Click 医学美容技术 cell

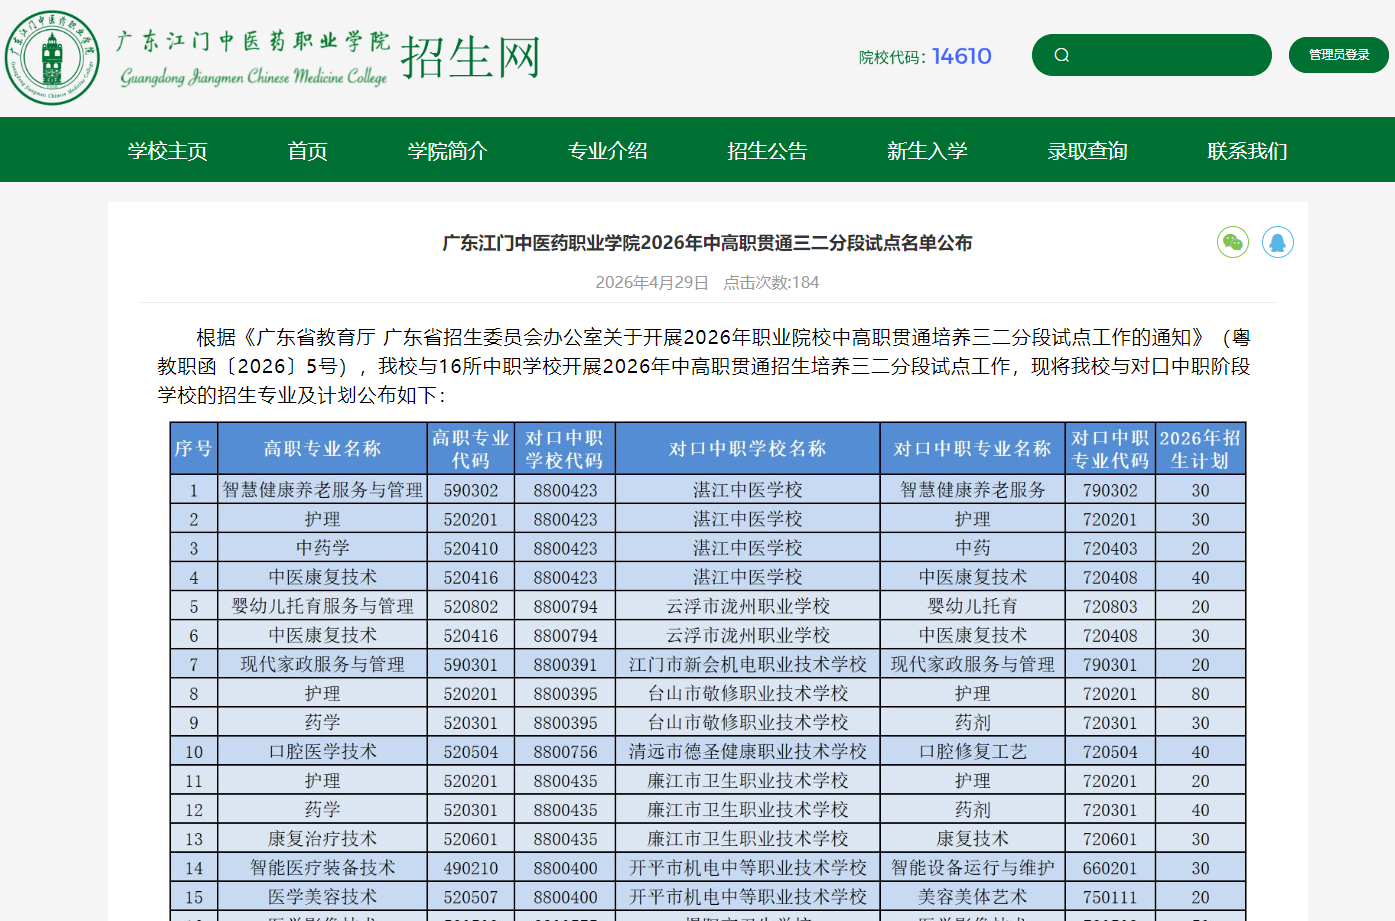(322, 896)
